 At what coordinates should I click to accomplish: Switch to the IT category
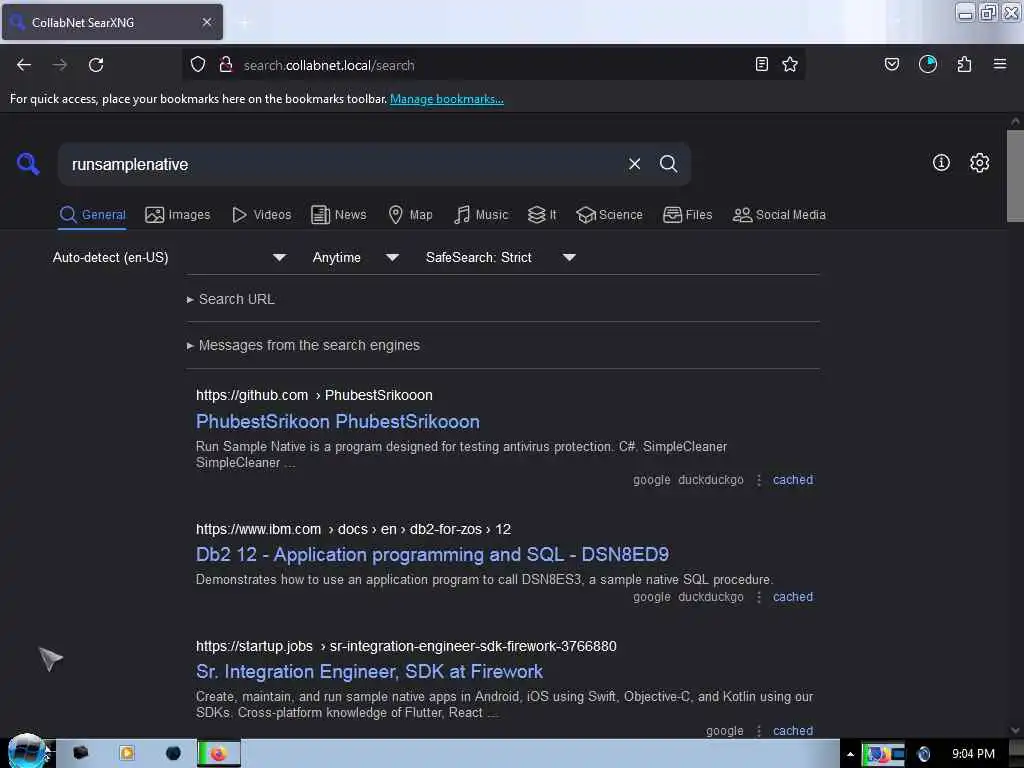[542, 215]
